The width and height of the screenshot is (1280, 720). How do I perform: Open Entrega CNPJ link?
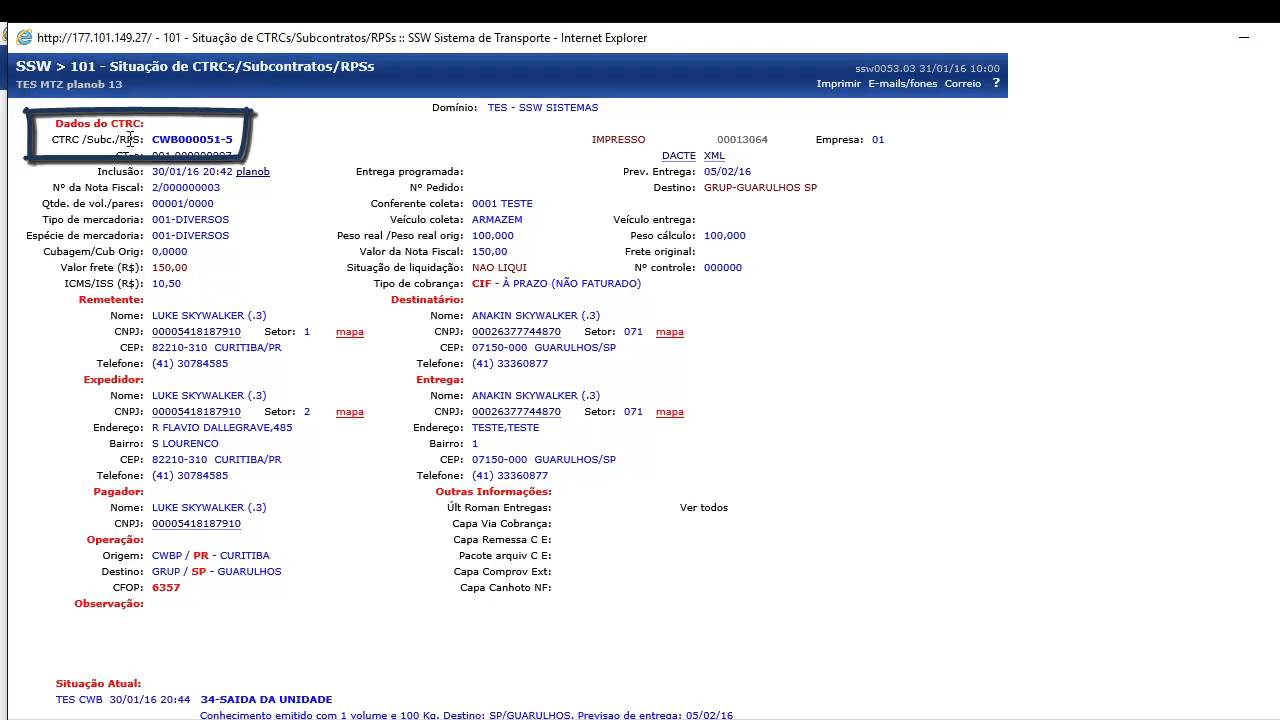pyautogui.click(x=516, y=412)
